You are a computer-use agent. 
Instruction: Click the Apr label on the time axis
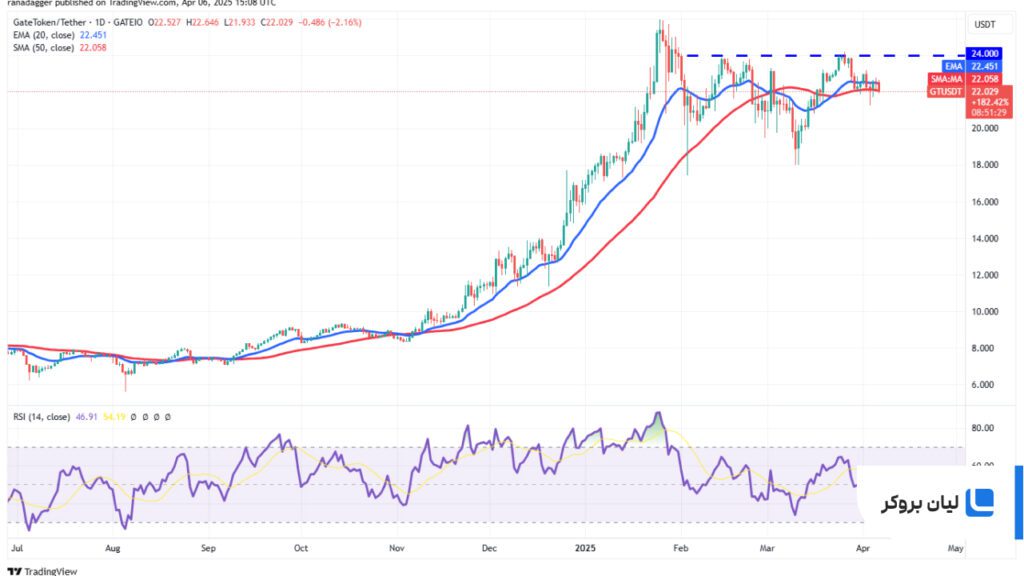863,548
